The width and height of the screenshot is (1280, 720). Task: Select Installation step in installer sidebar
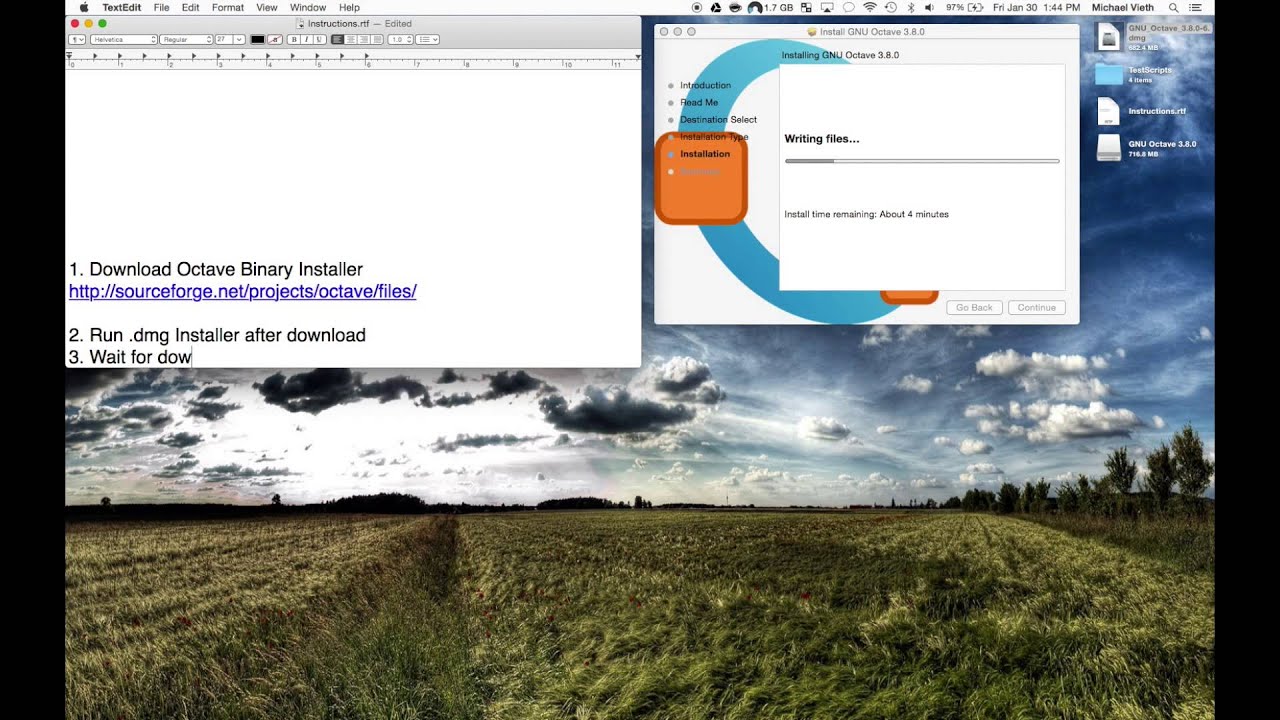(705, 154)
